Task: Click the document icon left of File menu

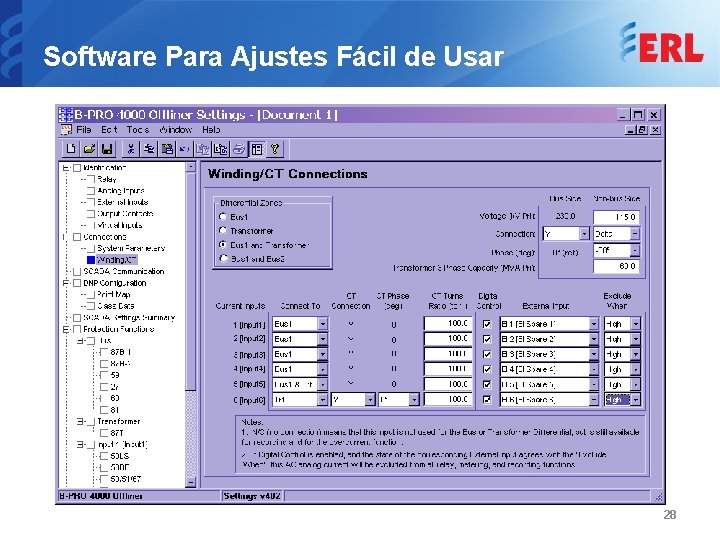Action: [x=66, y=129]
